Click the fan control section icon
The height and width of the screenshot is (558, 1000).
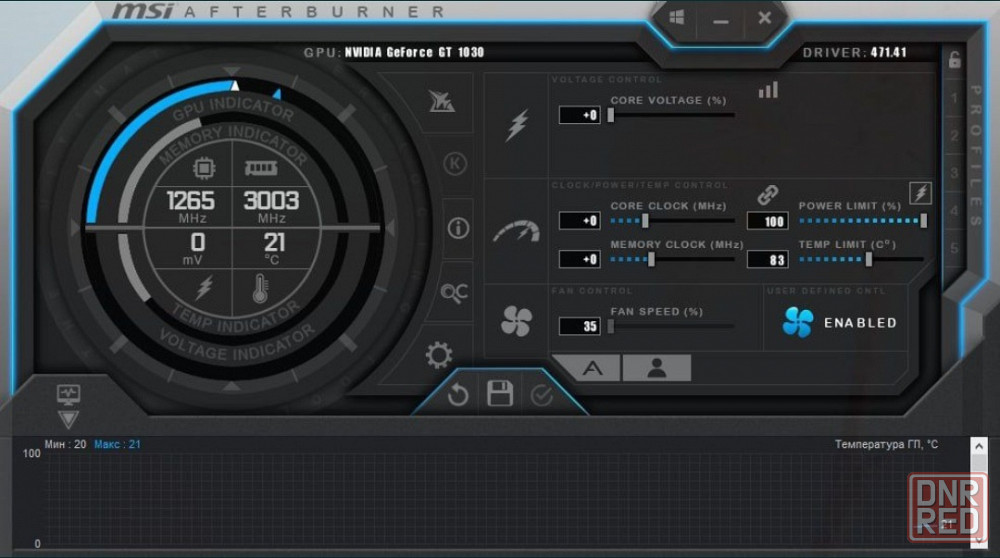tap(516, 321)
